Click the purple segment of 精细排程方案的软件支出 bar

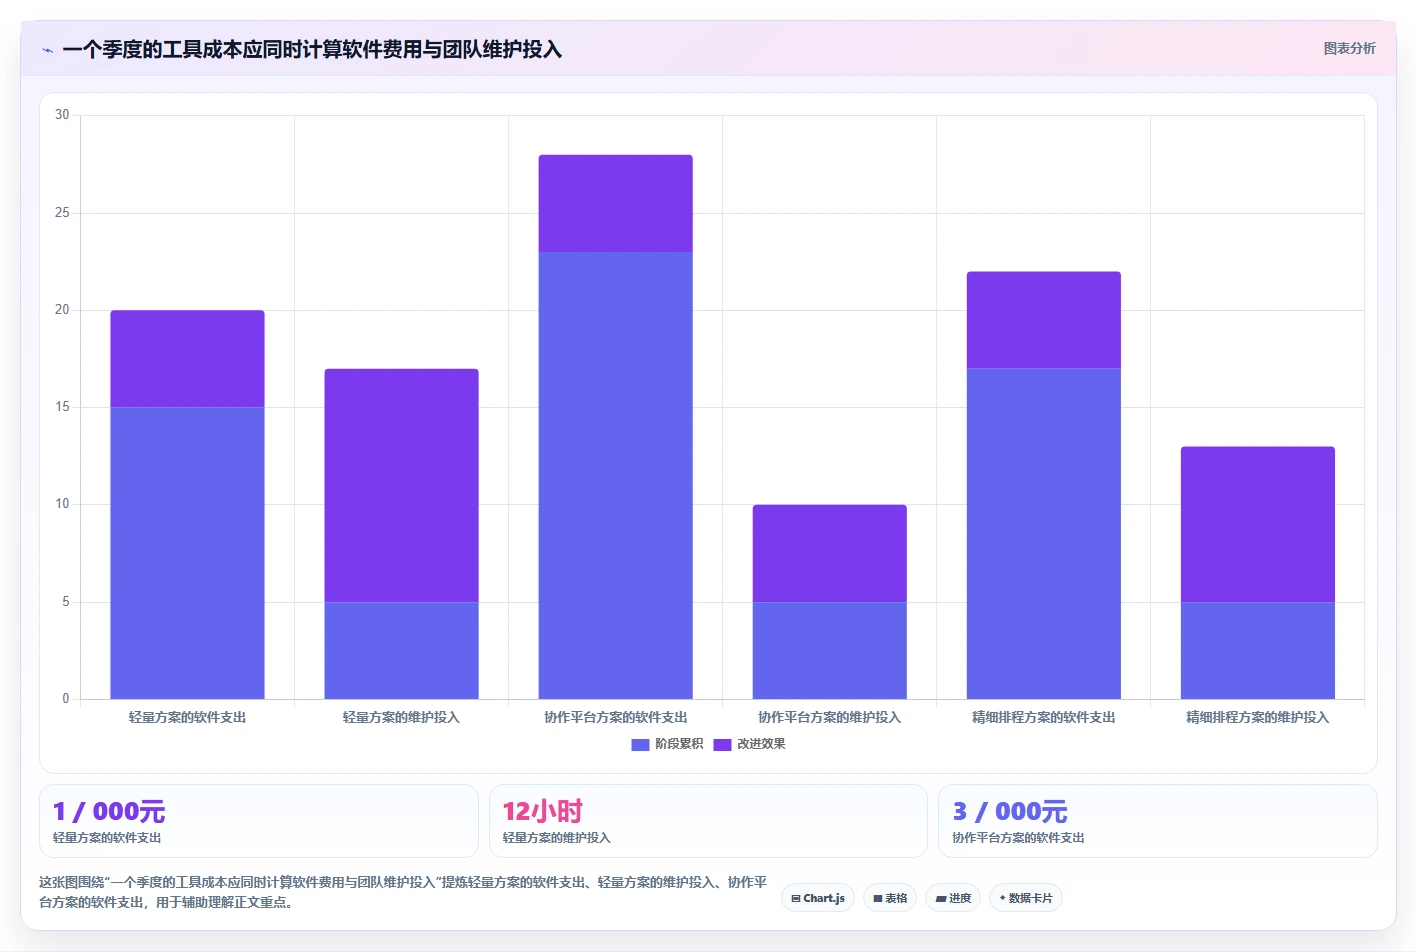(1043, 320)
